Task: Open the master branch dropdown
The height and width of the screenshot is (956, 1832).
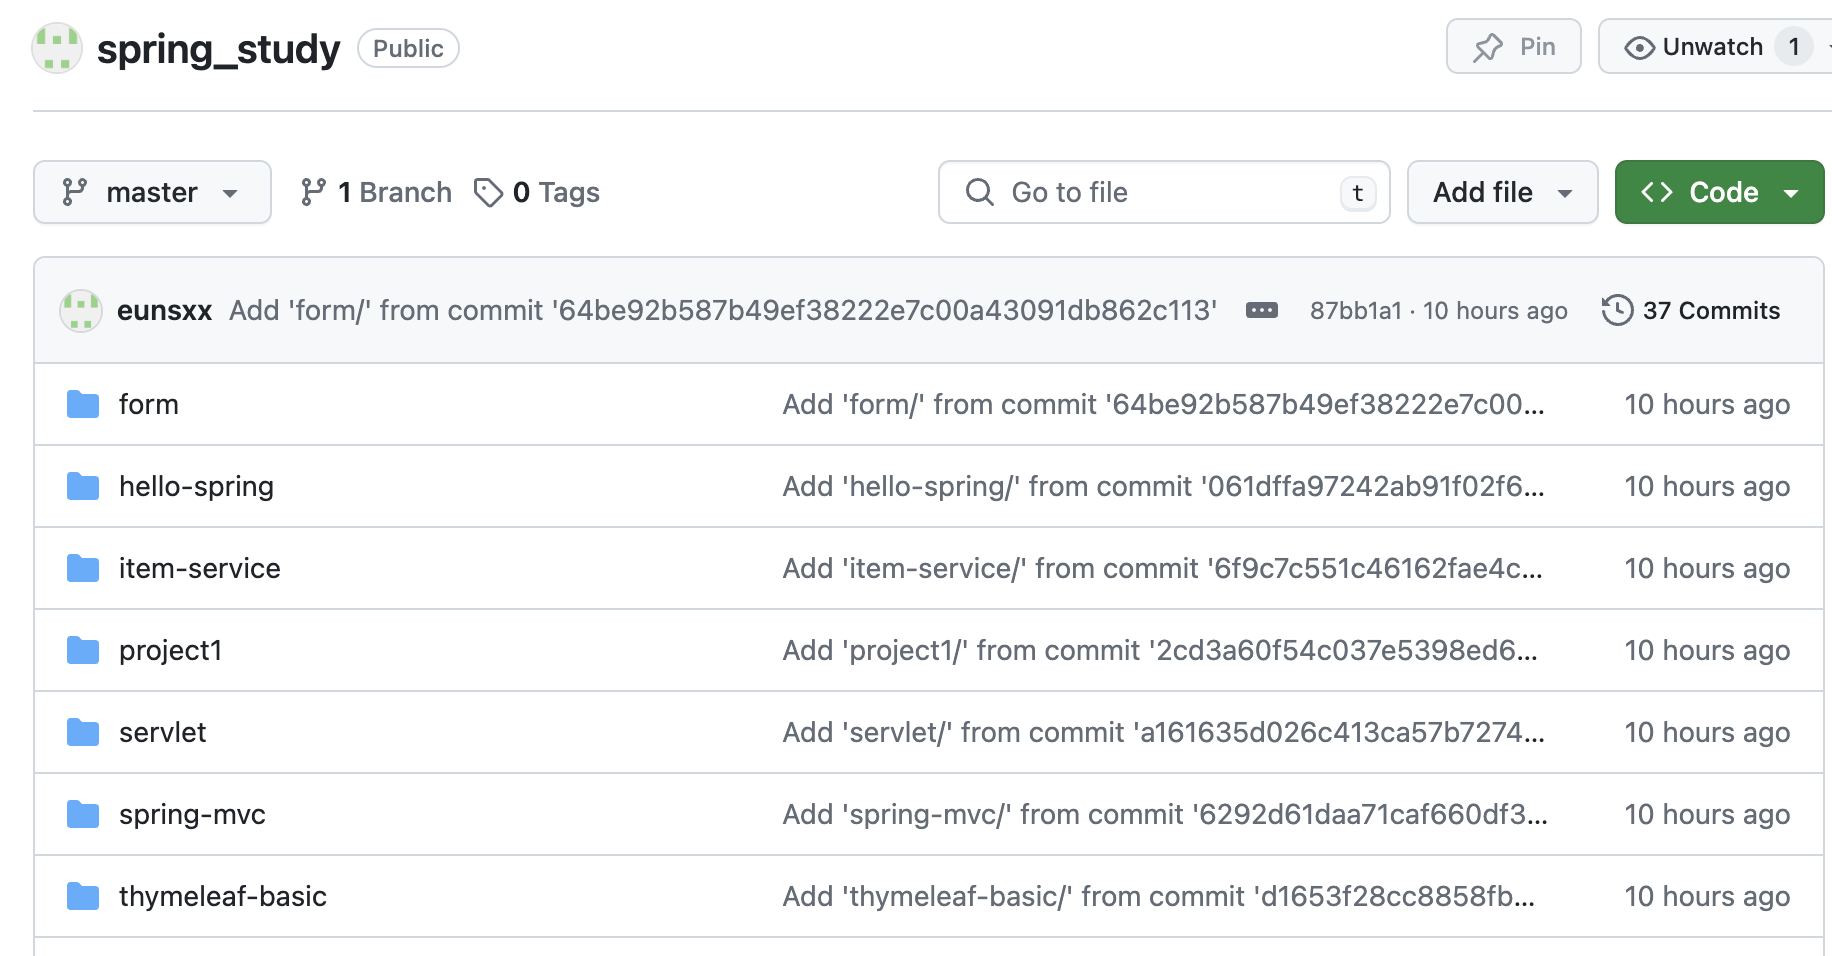Action: point(152,192)
